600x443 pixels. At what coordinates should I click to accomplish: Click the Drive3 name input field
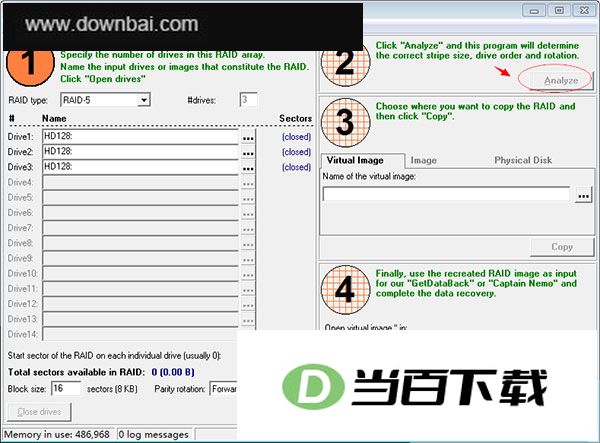(140, 167)
